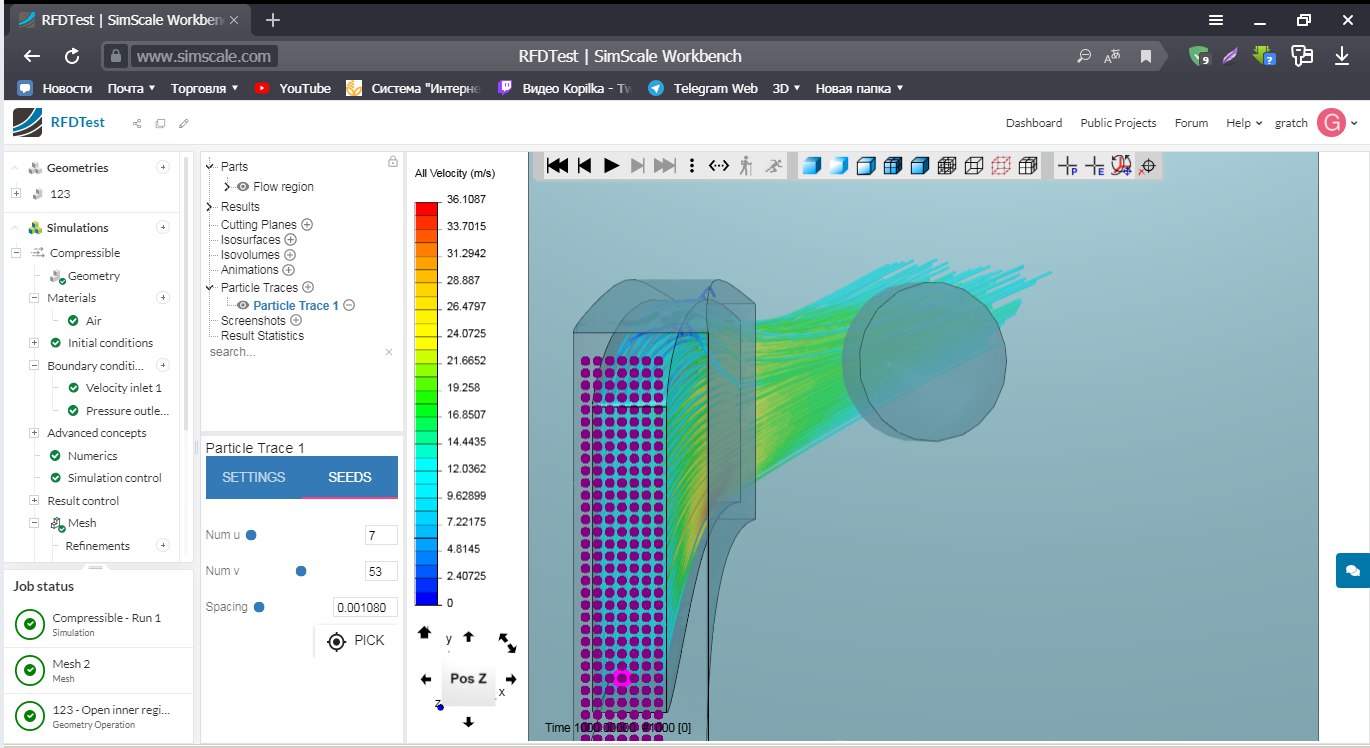Click the Num v slider handle

(301, 571)
